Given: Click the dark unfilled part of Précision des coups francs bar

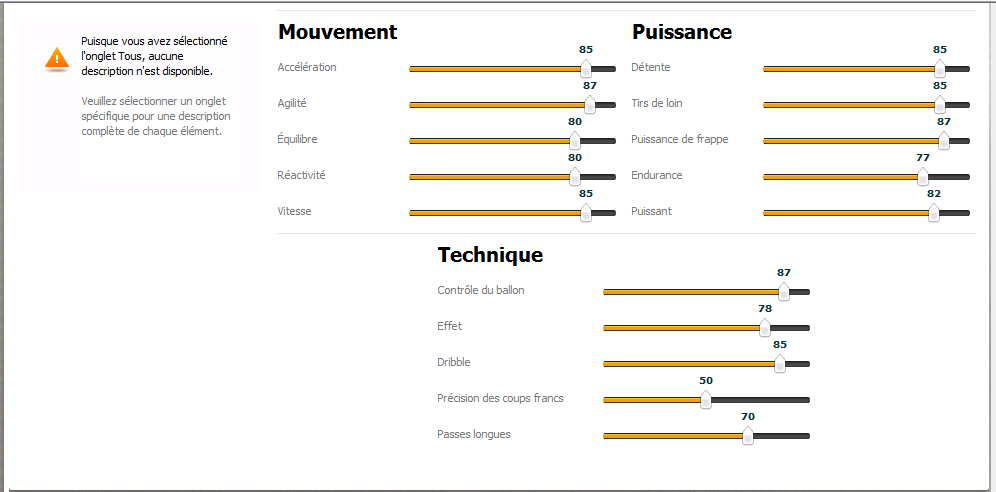Looking at the screenshot, I should pyautogui.click(x=760, y=400).
